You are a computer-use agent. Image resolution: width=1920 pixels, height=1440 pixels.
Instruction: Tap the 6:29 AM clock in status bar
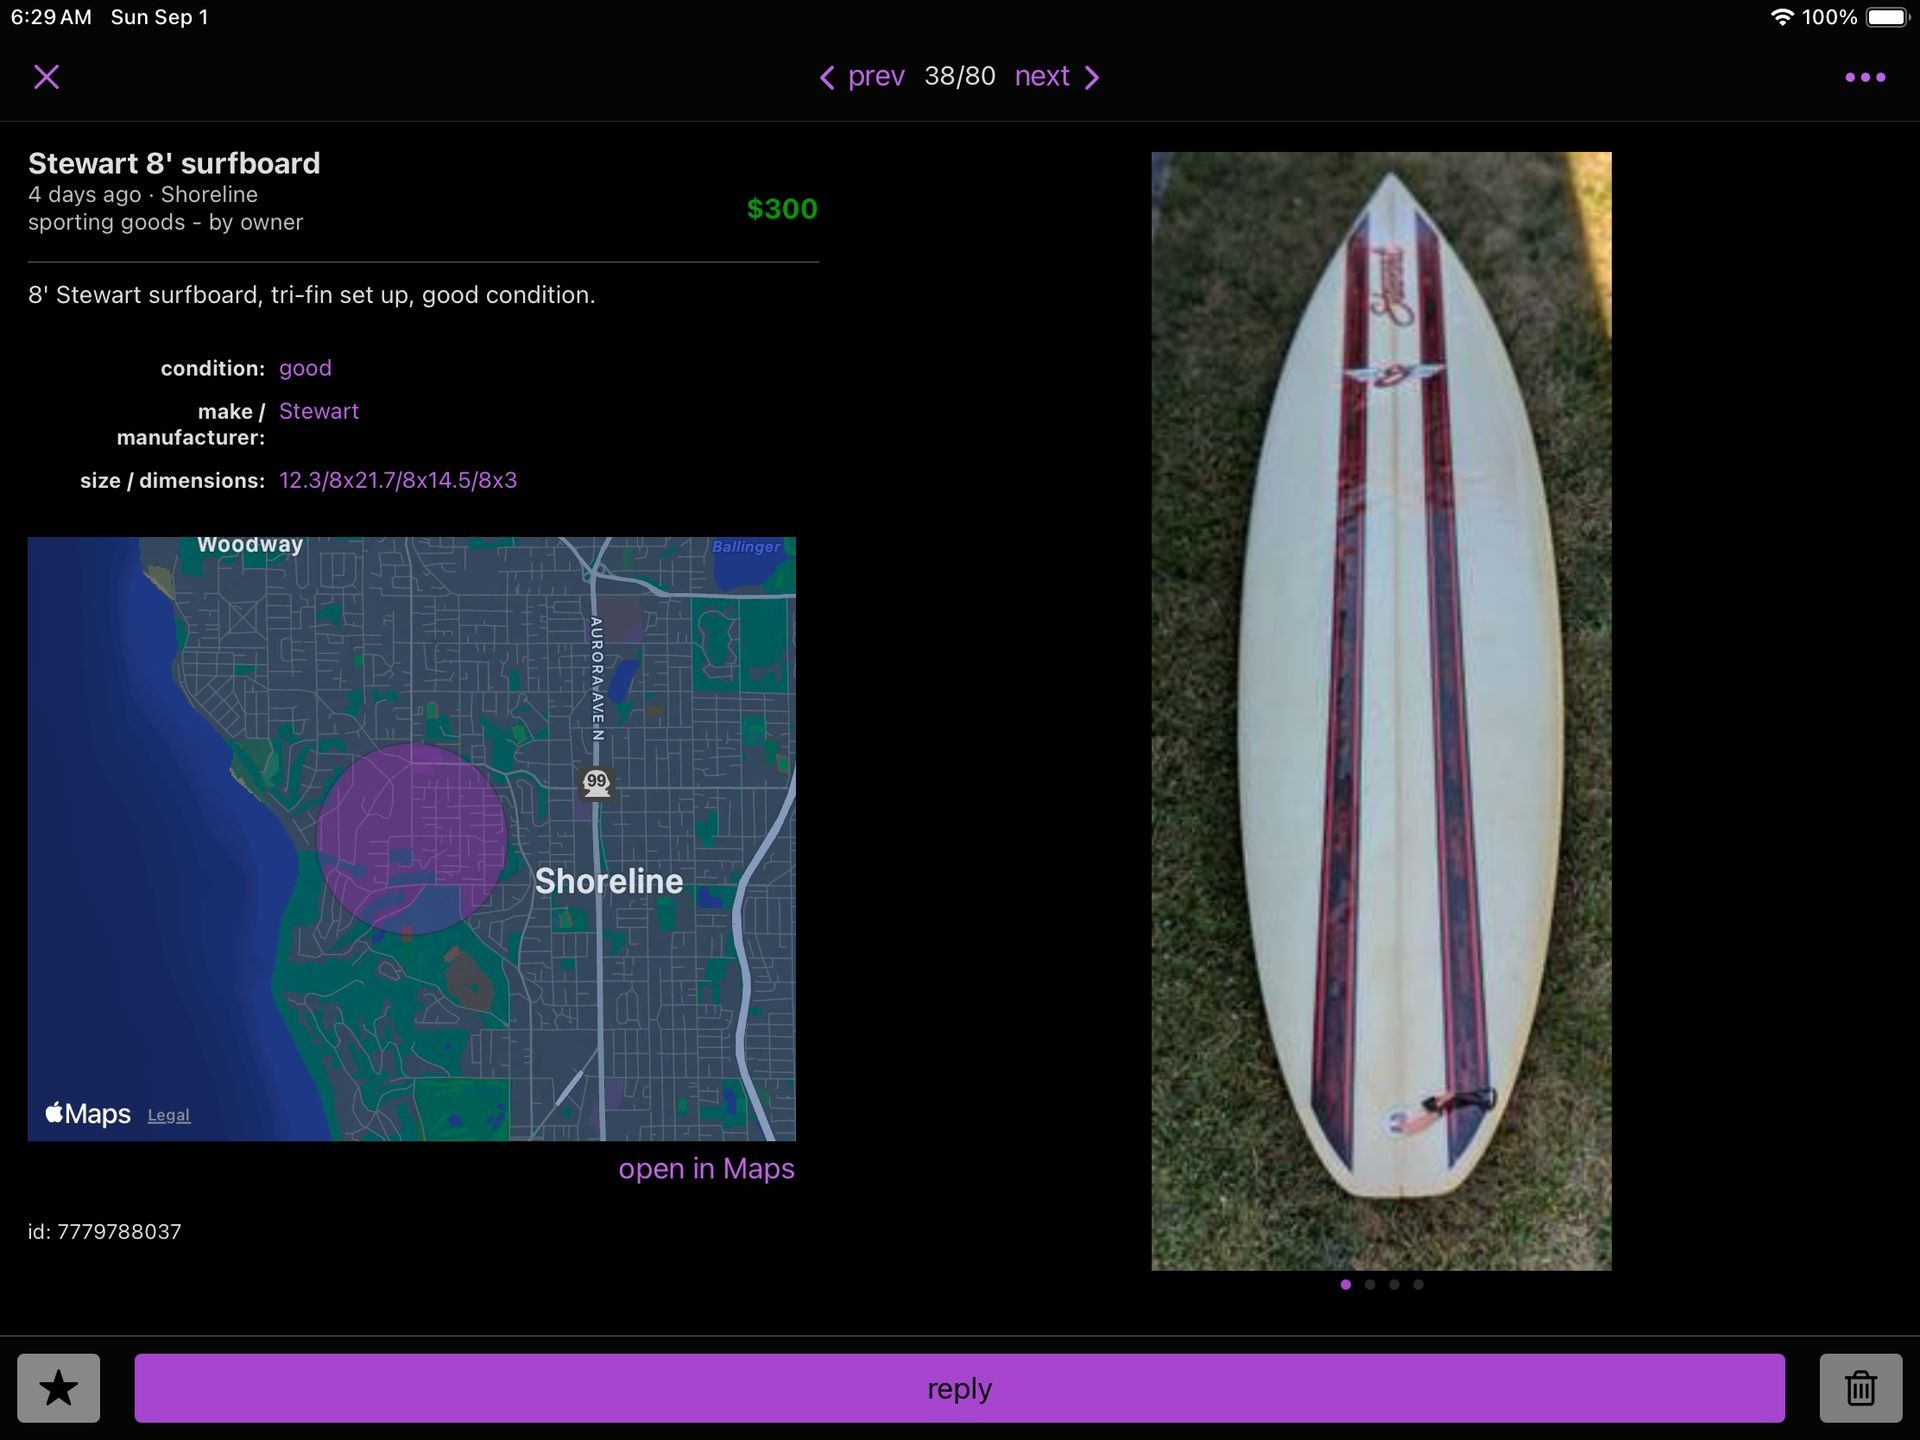coord(51,17)
